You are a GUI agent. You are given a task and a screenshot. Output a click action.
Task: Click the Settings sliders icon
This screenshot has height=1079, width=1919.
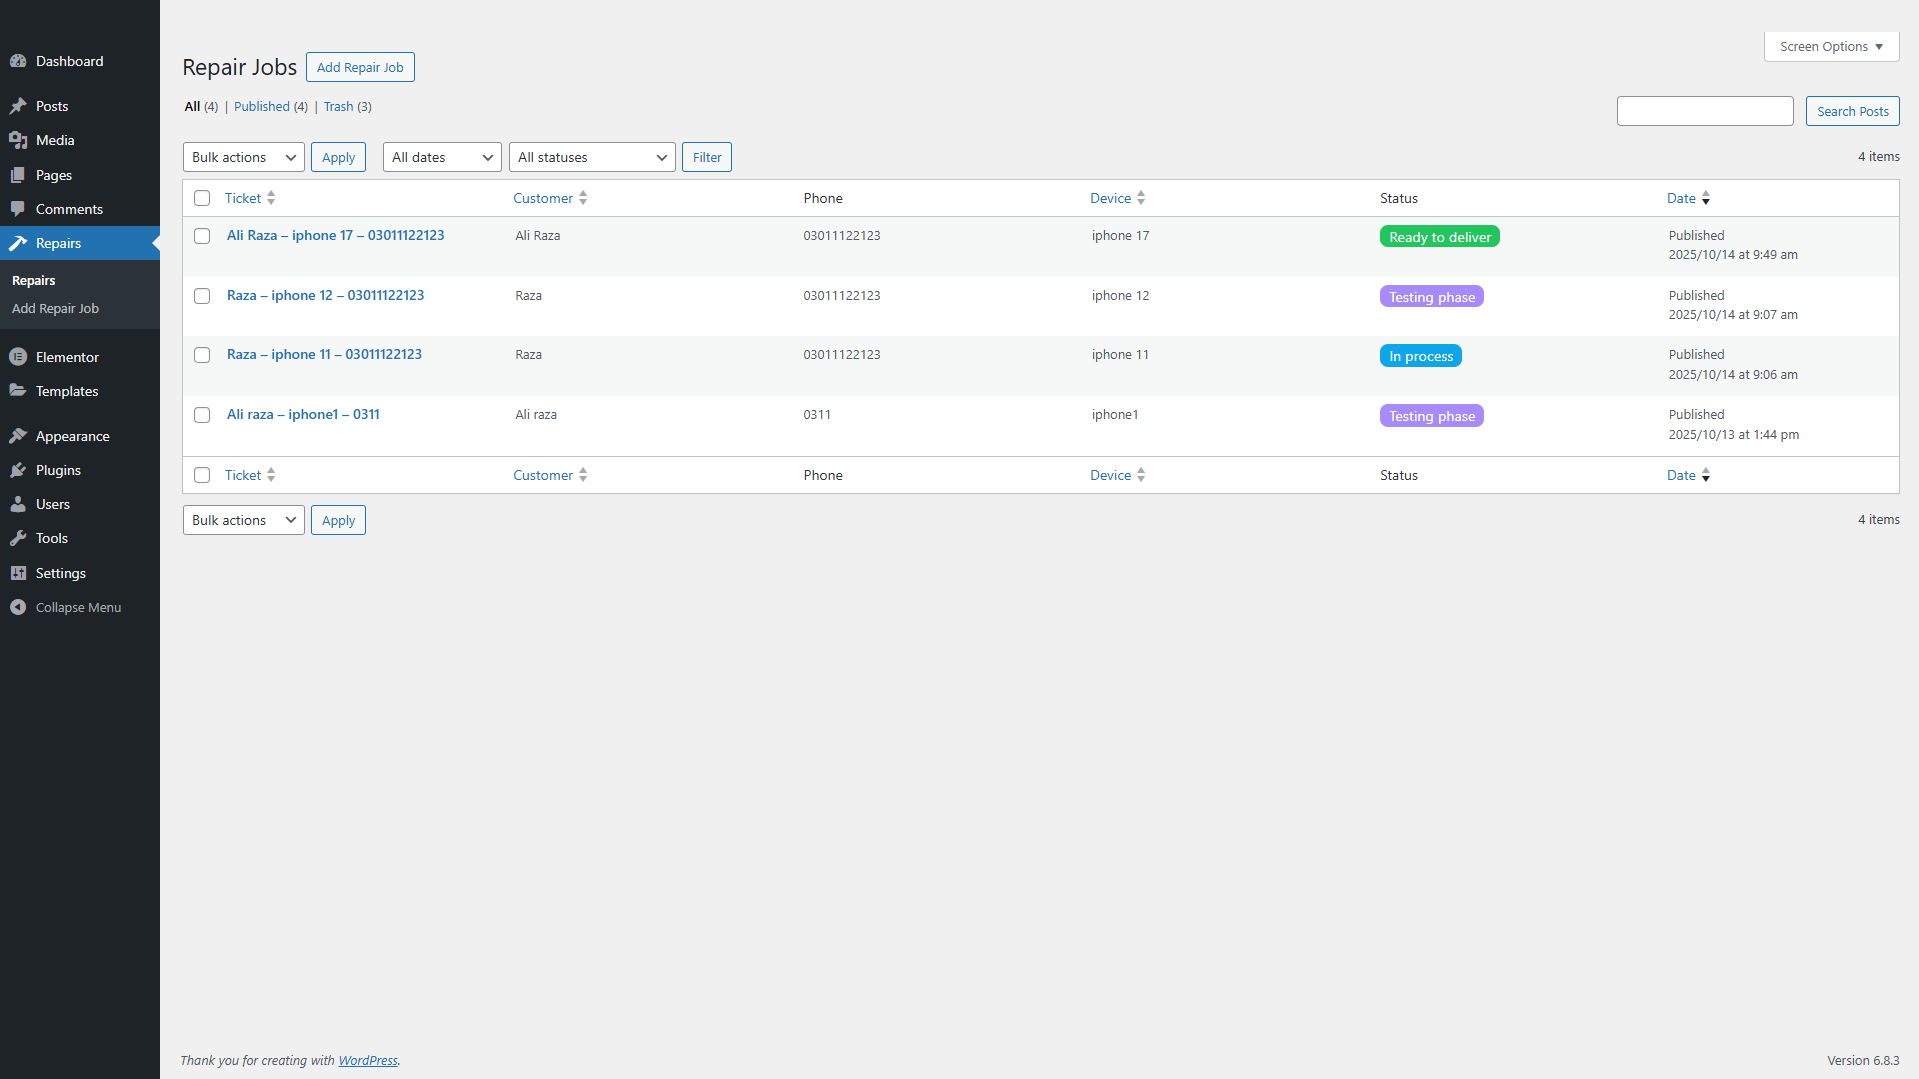click(18, 573)
